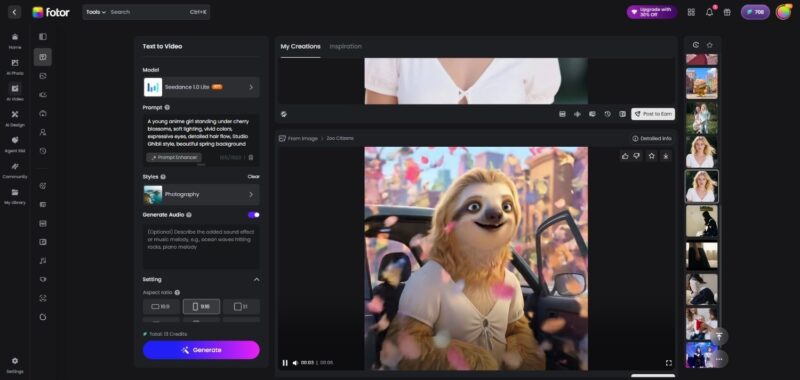The image size is (800, 380).
Task: Click the scroll-to-top floating button
Action: pos(719,336)
